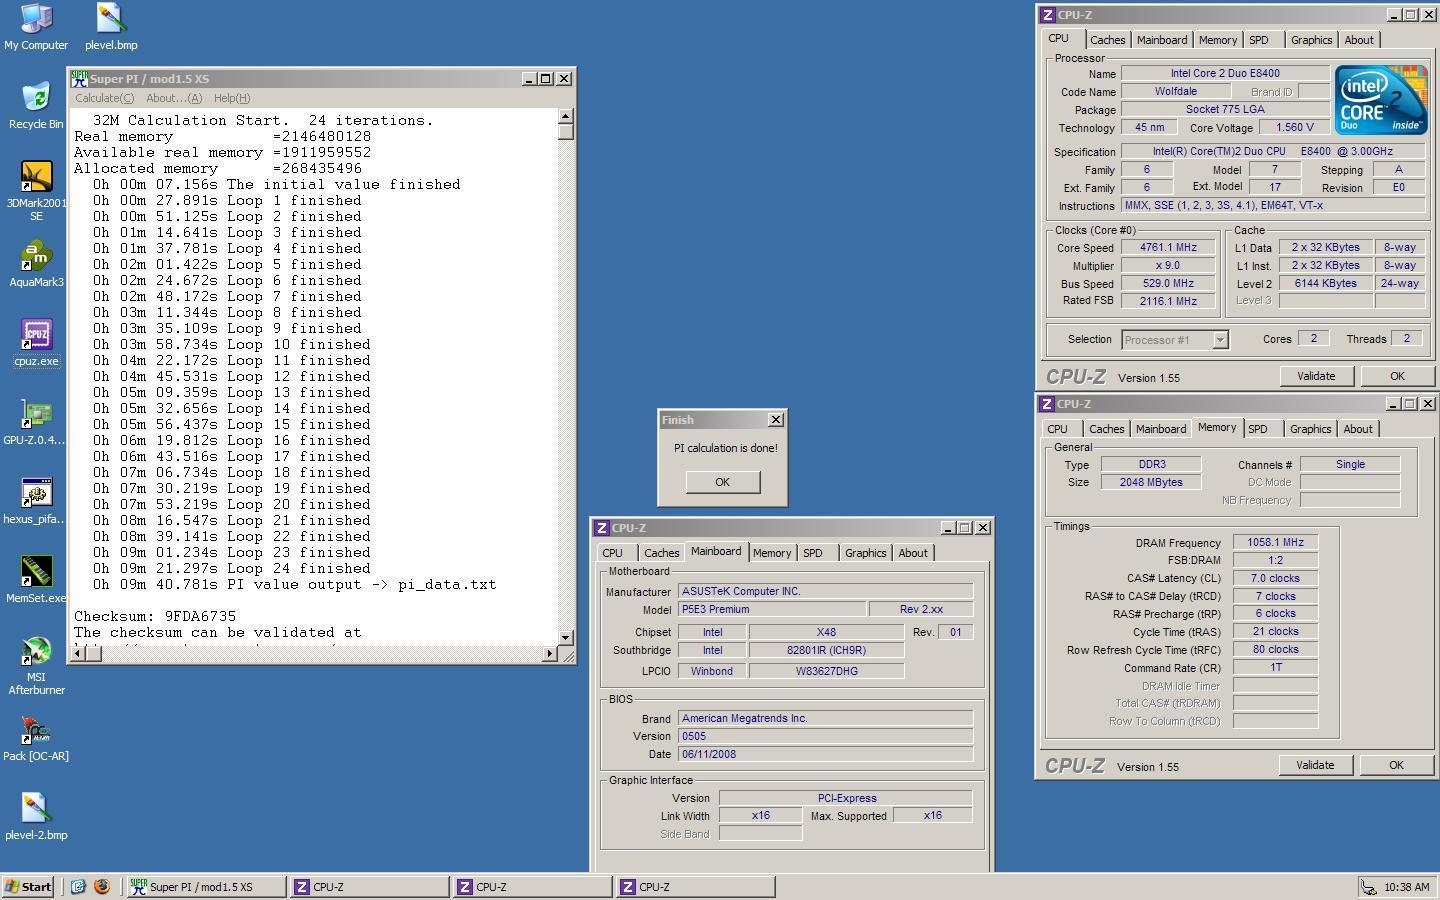Click Validate in CPU-Z CPU window

click(x=1316, y=376)
